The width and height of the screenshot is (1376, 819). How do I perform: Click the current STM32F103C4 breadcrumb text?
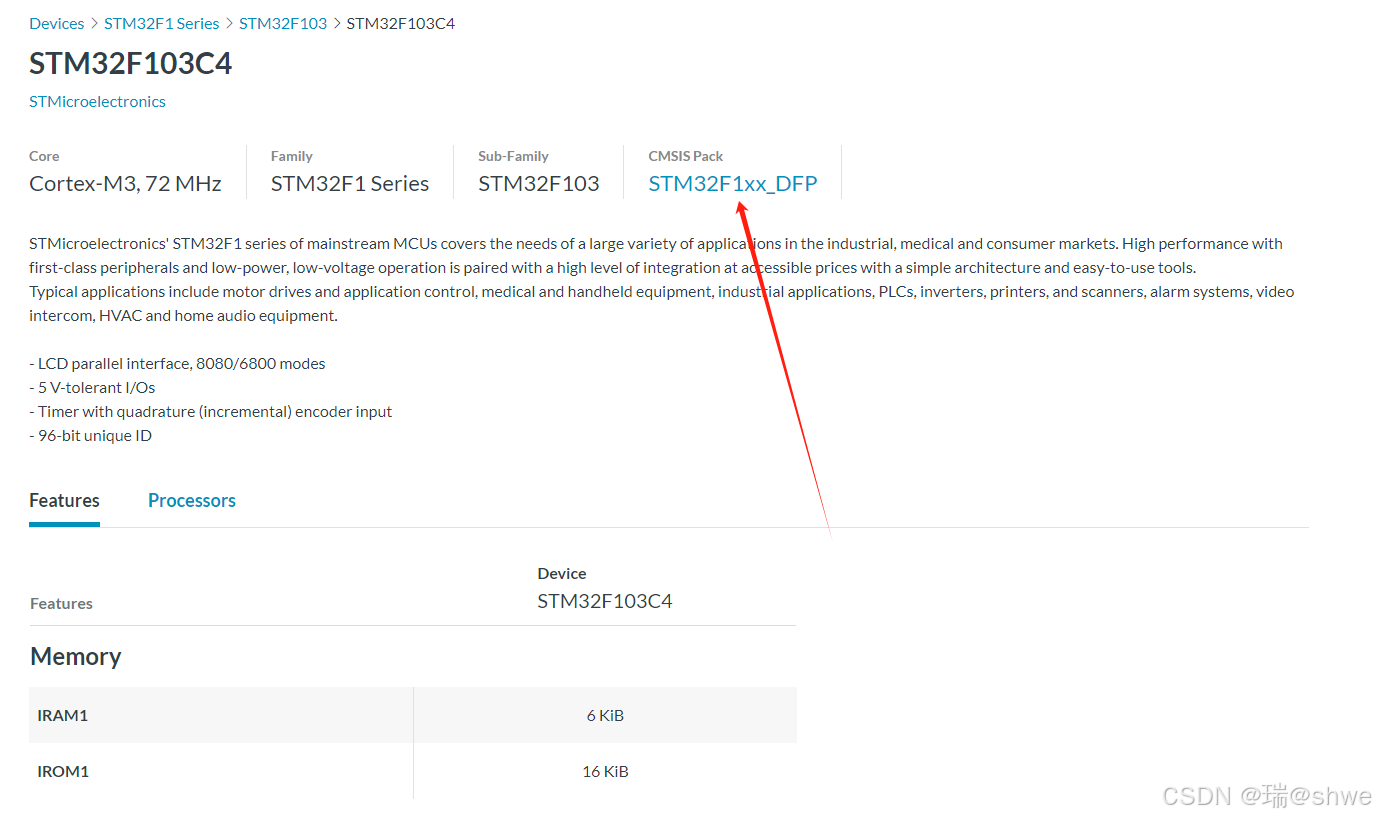[x=400, y=23]
